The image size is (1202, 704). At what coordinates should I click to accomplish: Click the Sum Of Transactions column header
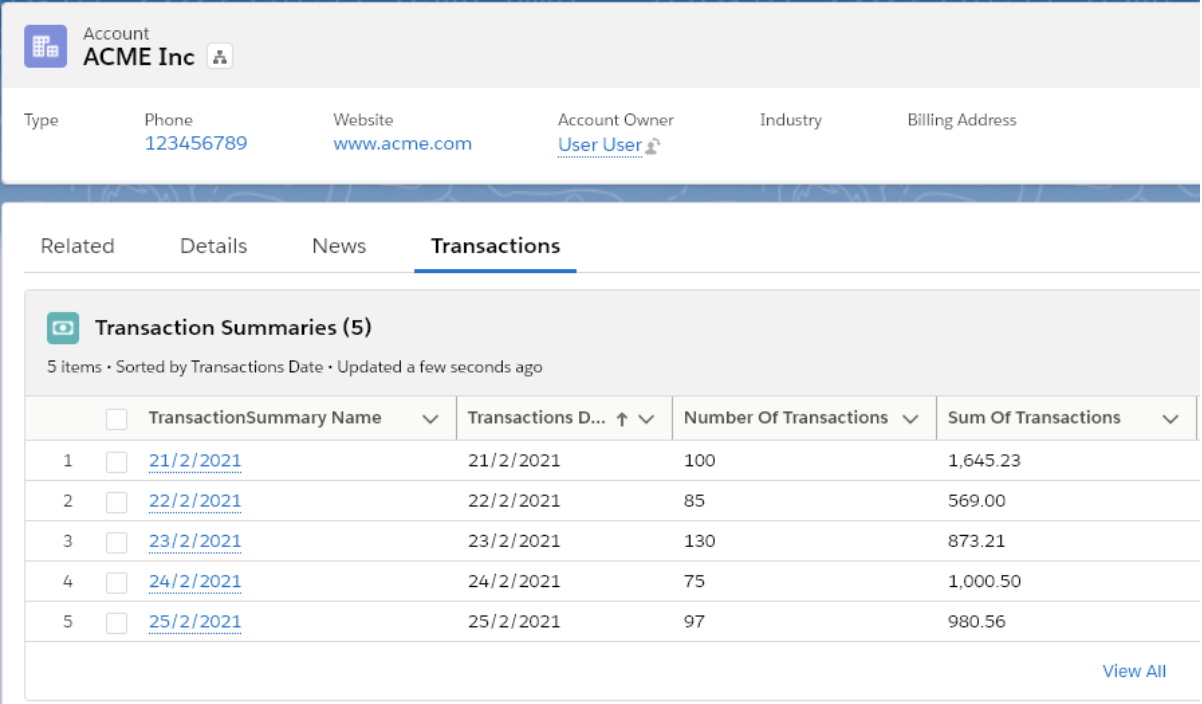point(1034,418)
